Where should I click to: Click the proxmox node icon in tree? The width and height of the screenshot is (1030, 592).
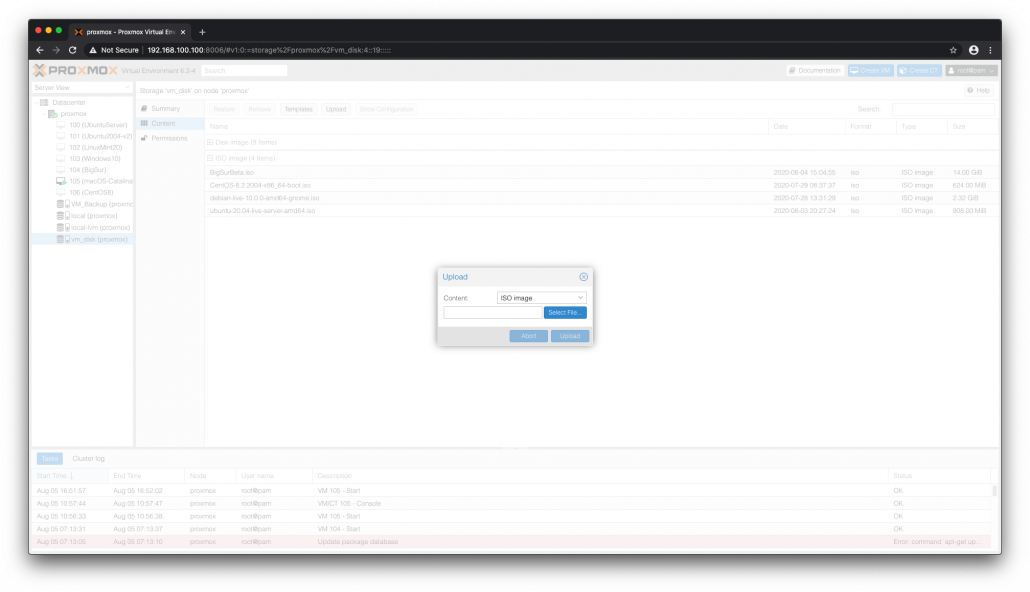[52, 114]
